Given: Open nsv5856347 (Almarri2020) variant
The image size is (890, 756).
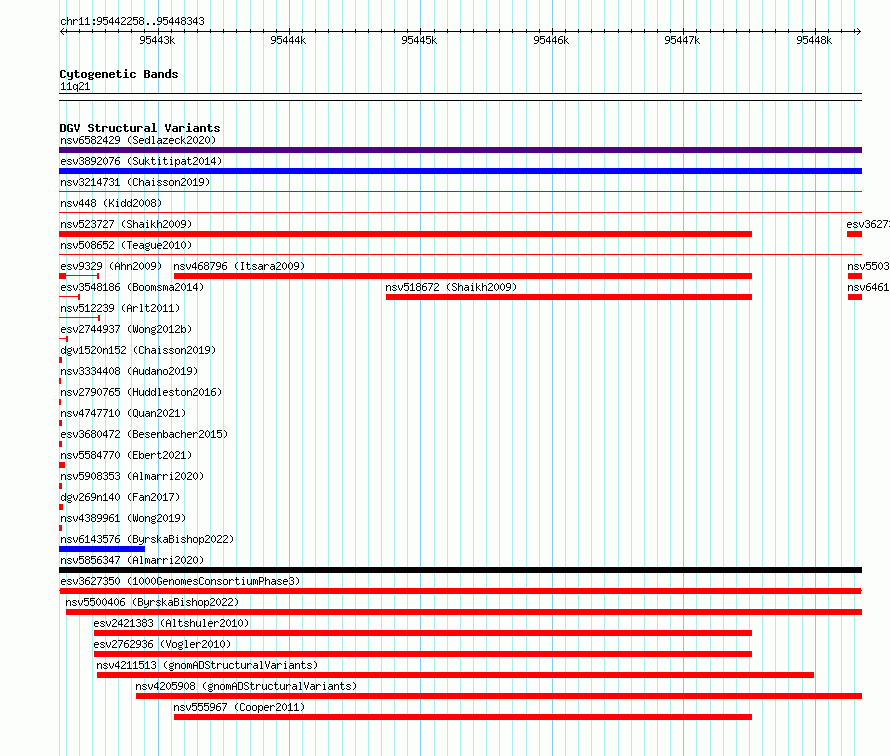Looking at the screenshot, I should click(132, 560).
